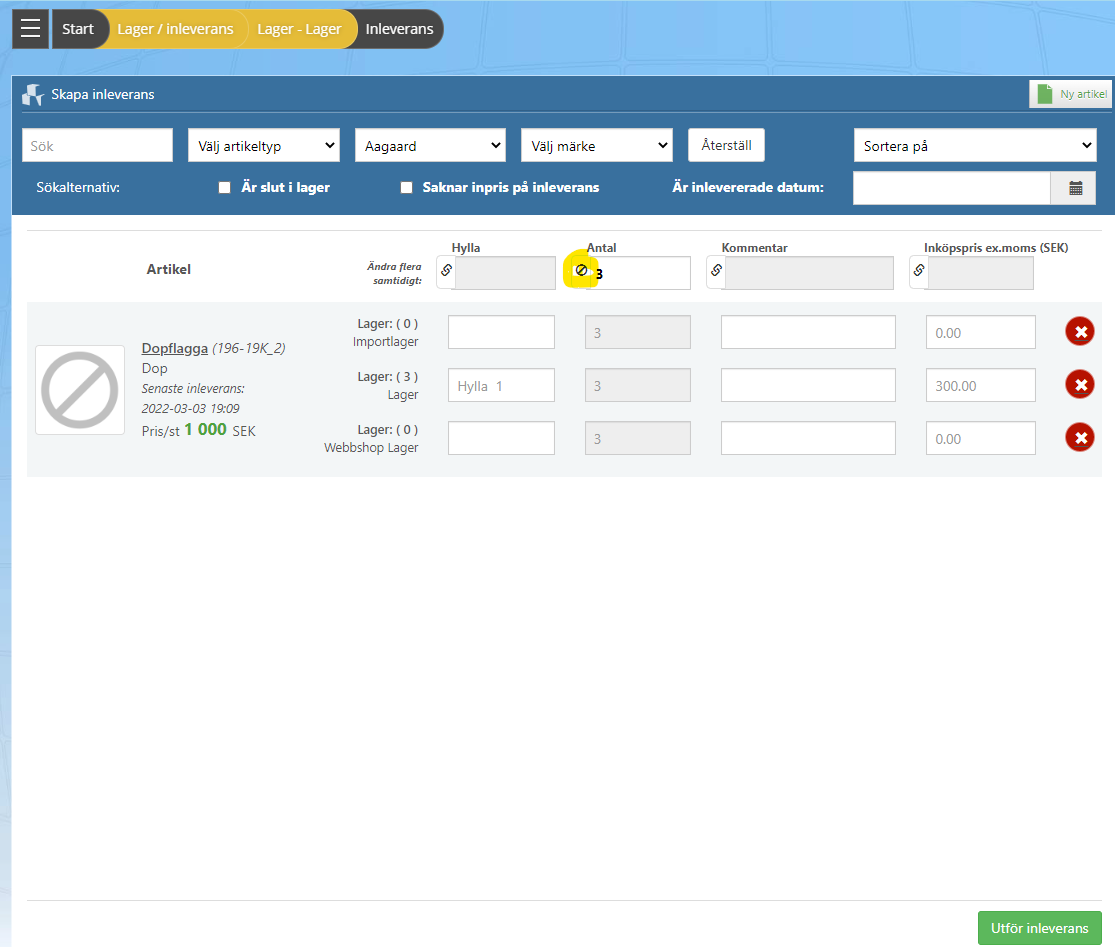
Task: Open the 'Sortera på' dropdown
Action: point(975,146)
